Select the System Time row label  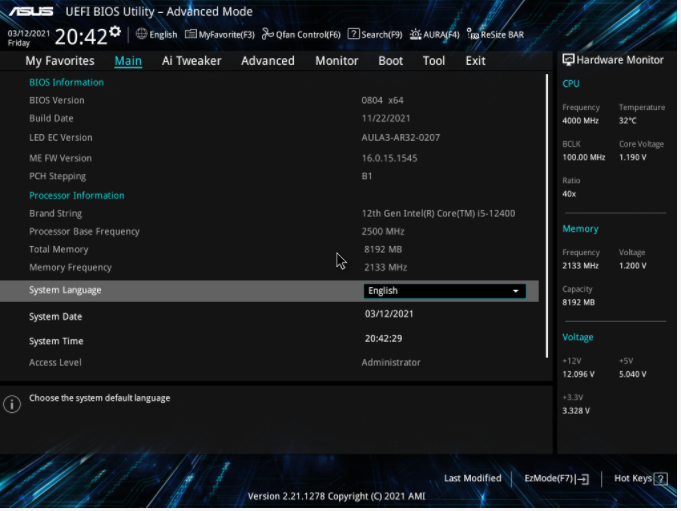pos(56,341)
